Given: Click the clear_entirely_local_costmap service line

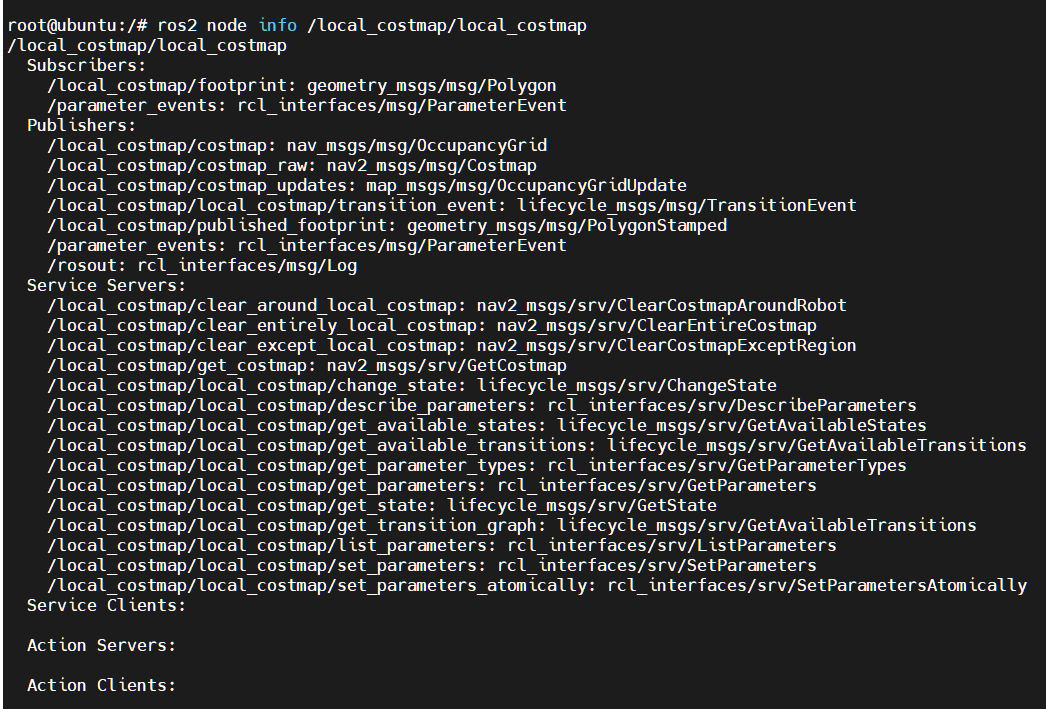Looking at the screenshot, I should coord(432,325).
